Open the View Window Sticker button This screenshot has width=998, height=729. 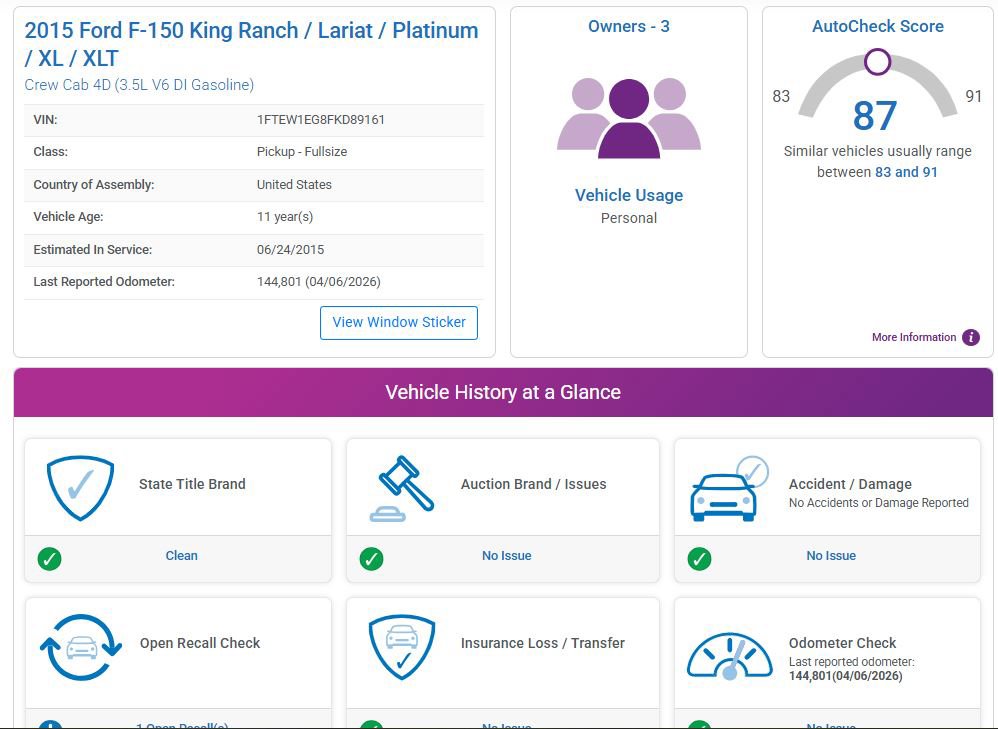pyautogui.click(x=399, y=323)
